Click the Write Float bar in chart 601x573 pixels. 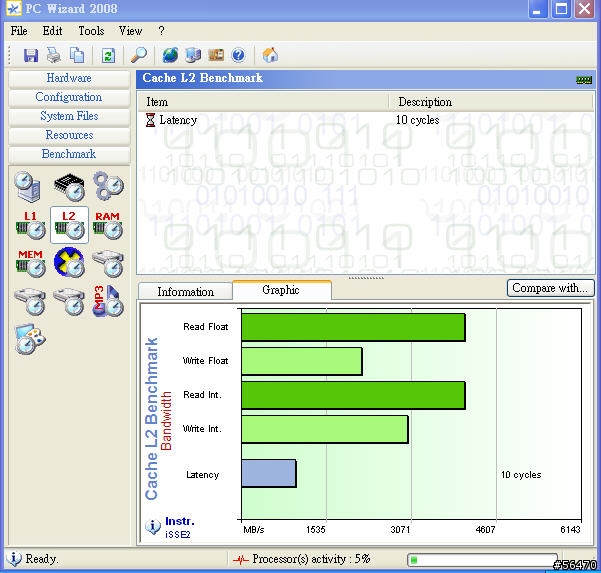(302, 361)
